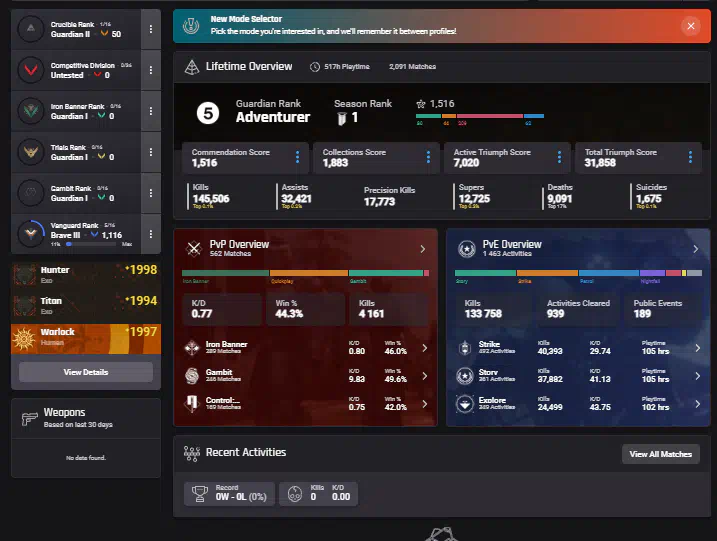
Task: Click the Strike activity icon
Action: tap(465, 348)
